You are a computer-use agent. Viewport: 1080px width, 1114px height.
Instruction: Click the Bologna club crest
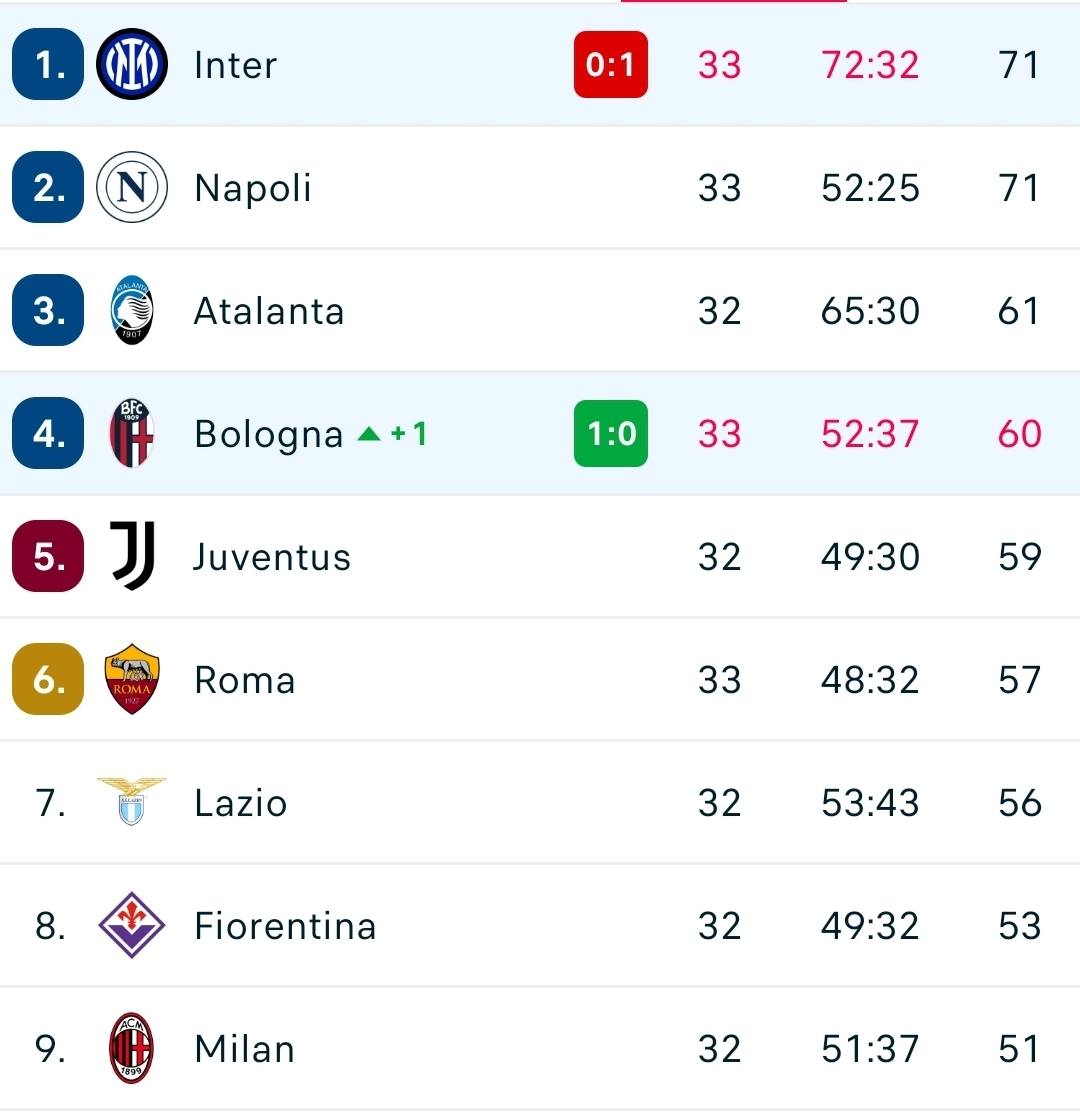(x=132, y=434)
